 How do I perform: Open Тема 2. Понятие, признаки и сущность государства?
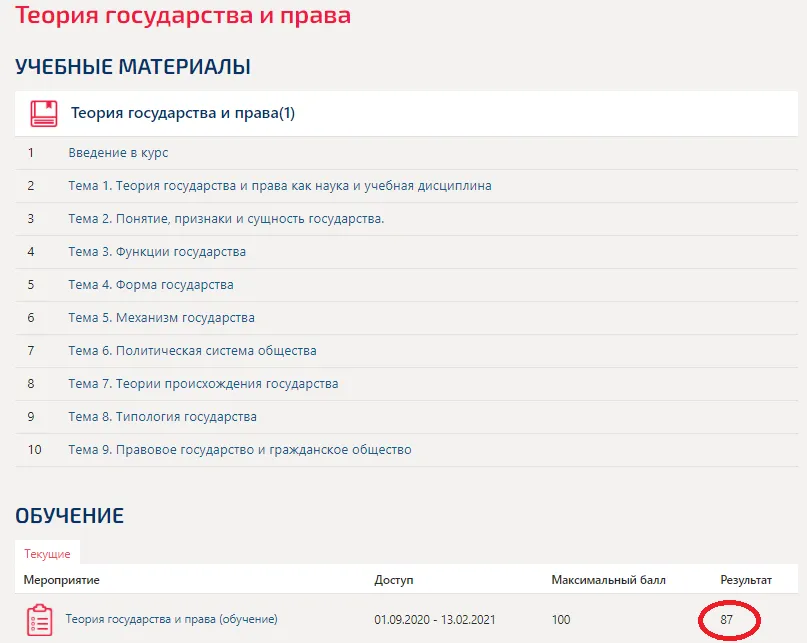(226, 219)
